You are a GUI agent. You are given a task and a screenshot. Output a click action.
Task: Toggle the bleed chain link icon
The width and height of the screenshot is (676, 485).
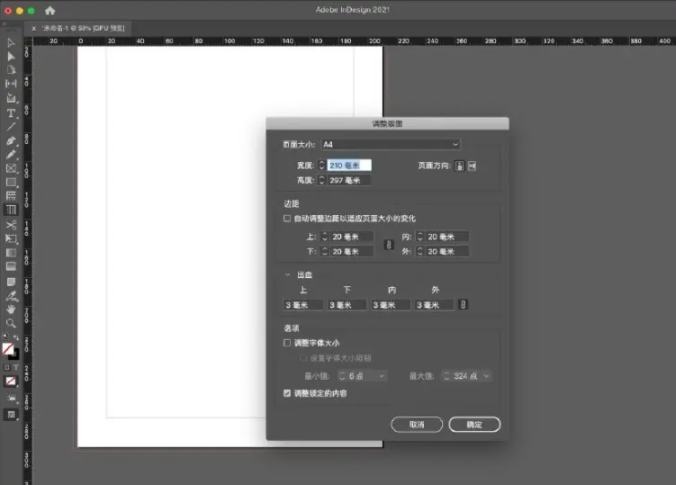pyautogui.click(x=462, y=305)
